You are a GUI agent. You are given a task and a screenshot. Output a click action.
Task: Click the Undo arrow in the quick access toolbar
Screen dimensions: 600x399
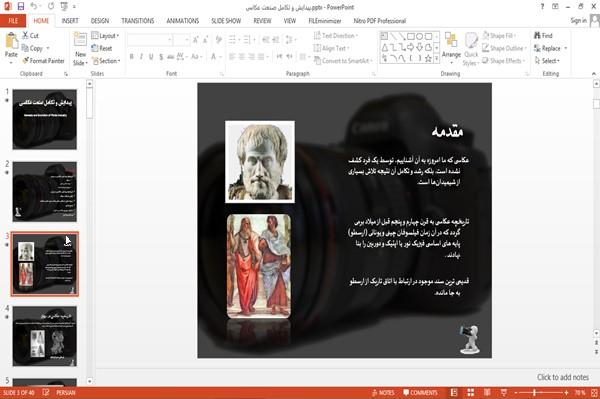pos(34,7)
